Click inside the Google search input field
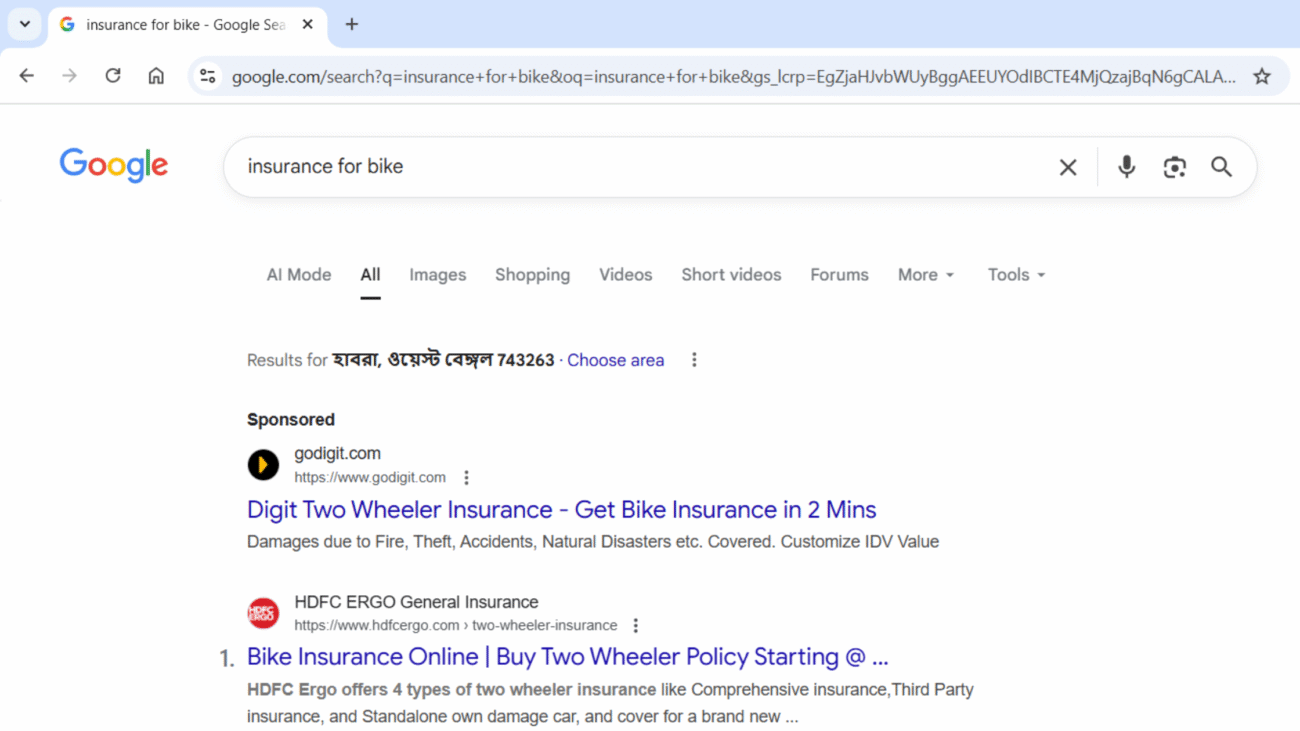Viewport: 1300px width, 731px height. [x=640, y=167]
